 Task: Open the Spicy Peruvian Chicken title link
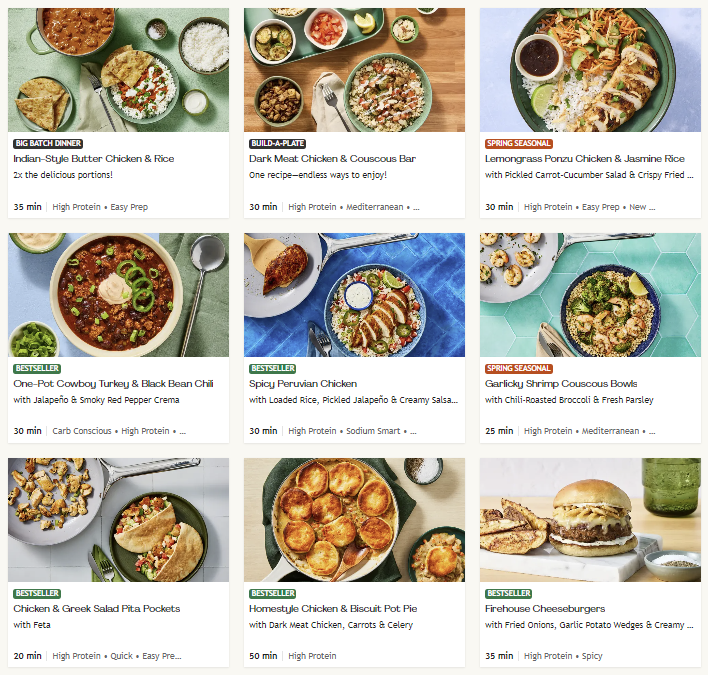pos(303,384)
